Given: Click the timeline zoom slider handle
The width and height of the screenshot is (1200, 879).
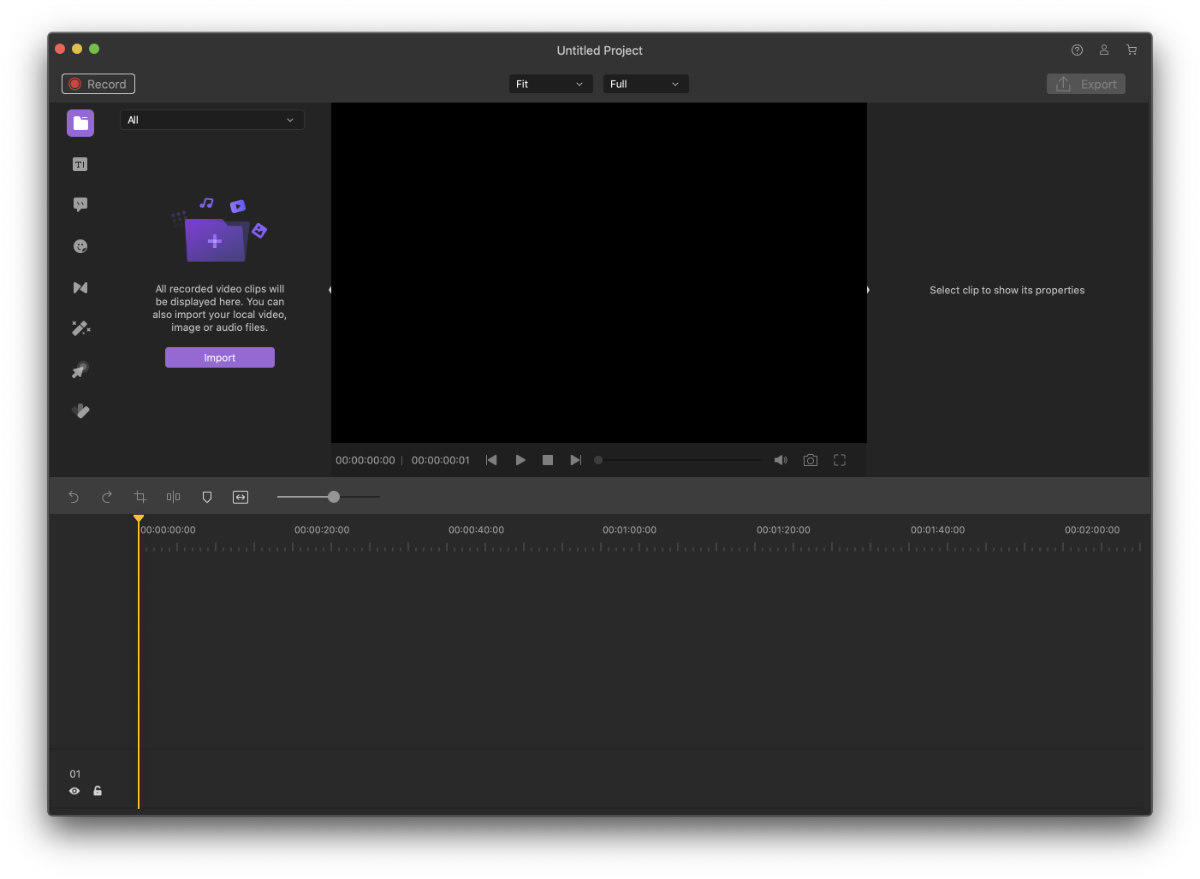Looking at the screenshot, I should 333,497.
